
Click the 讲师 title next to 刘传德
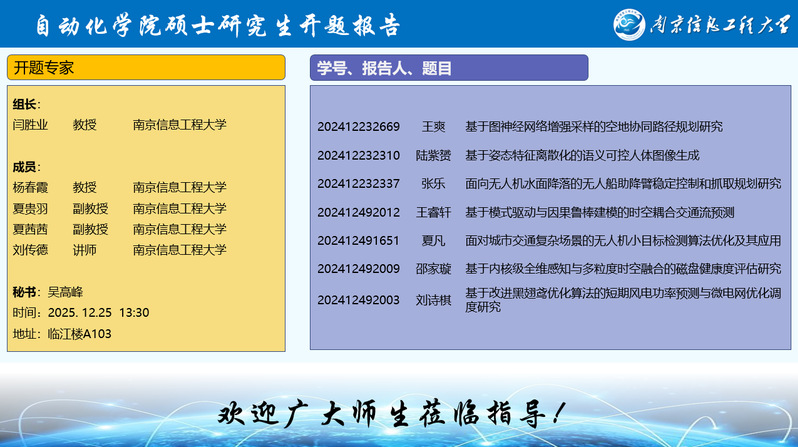[85, 249]
